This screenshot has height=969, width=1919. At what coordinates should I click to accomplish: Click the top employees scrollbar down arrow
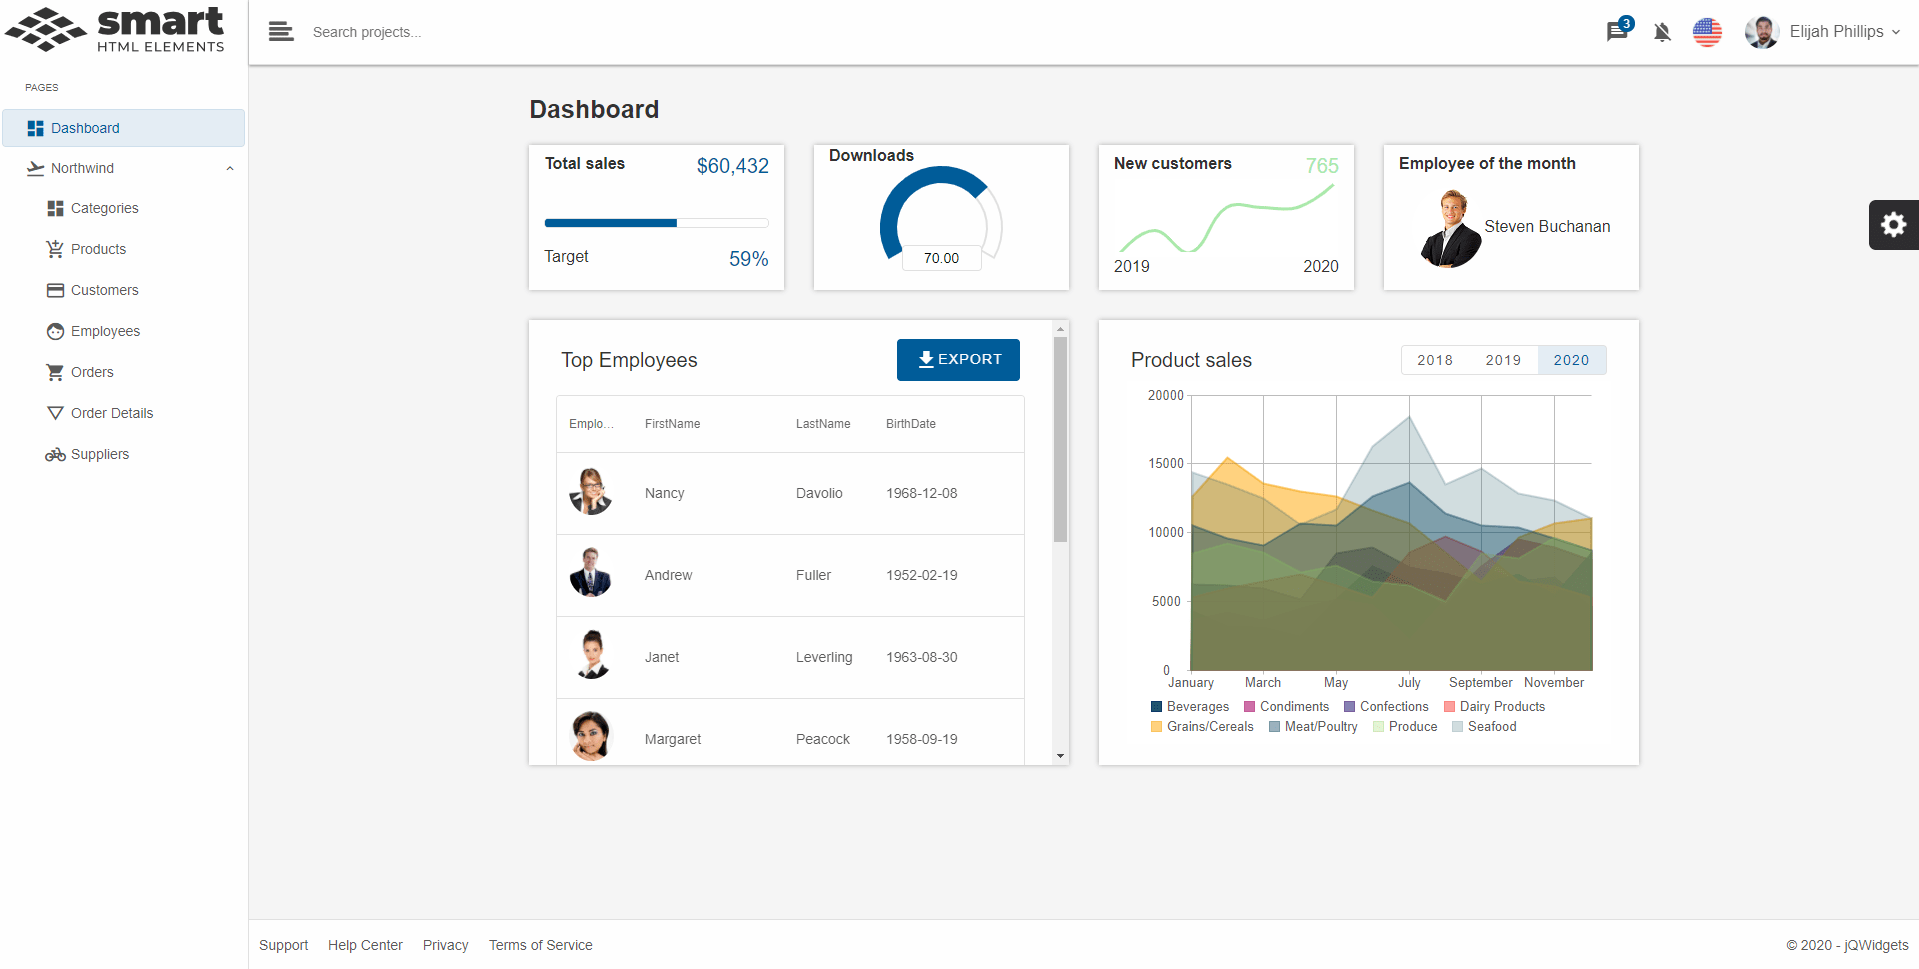point(1061,756)
